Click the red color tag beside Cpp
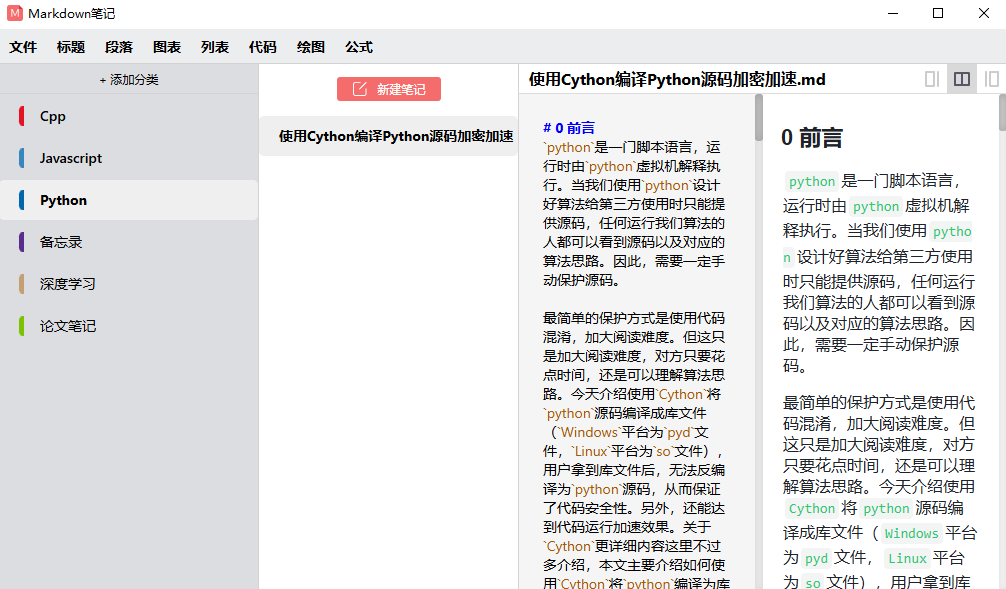The height and width of the screenshot is (589, 1006). click(22, 116)
